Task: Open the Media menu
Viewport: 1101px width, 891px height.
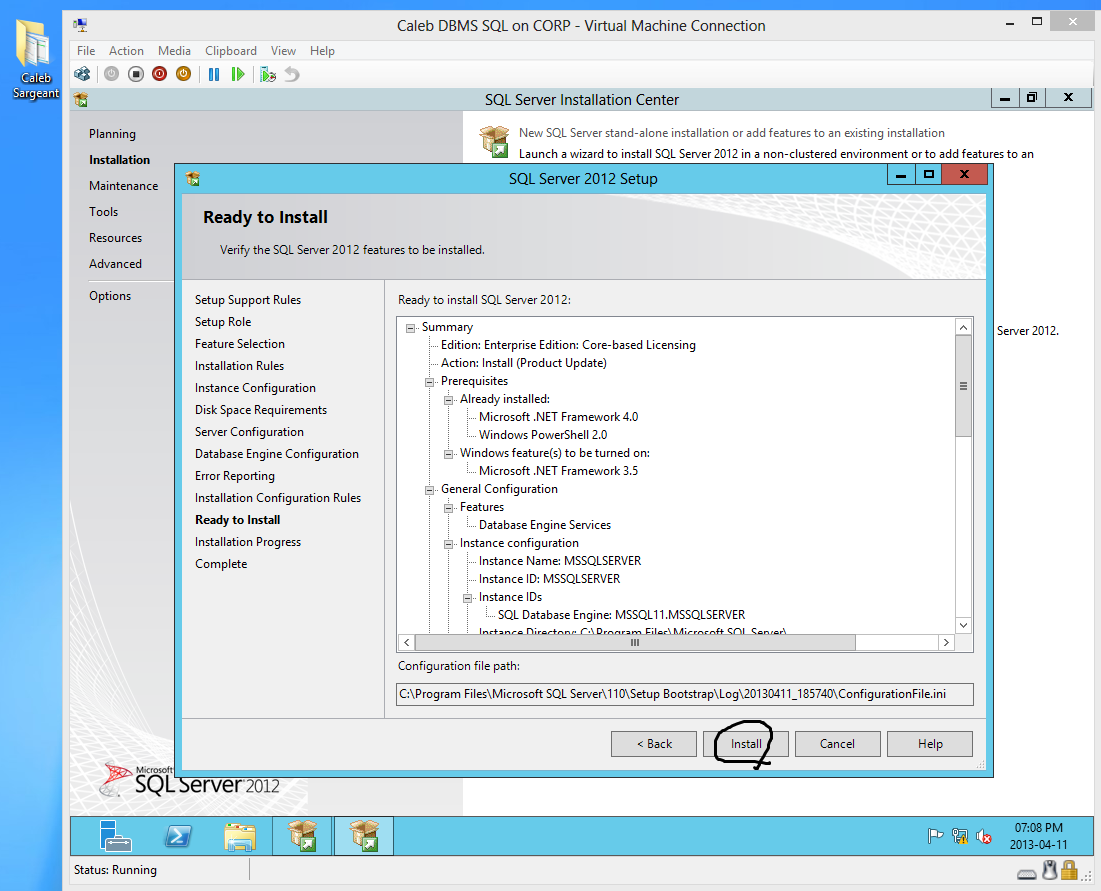Action: coord(174,51)
